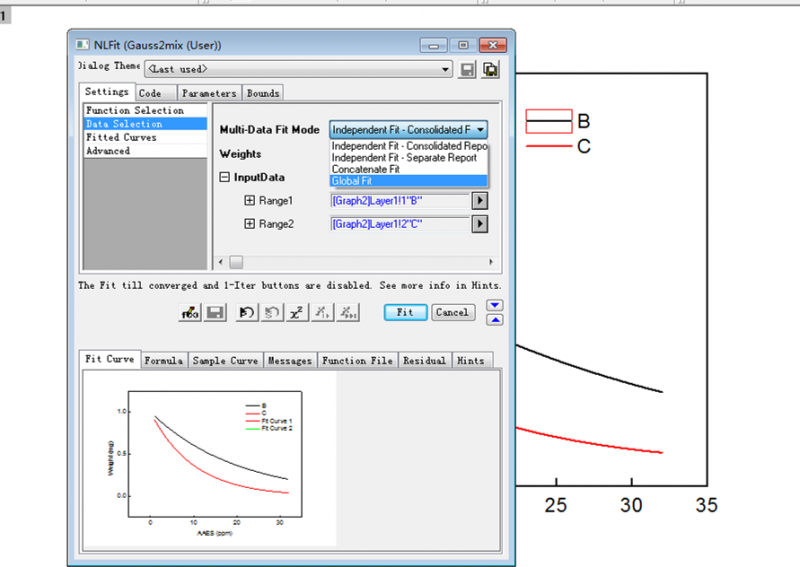
Task: Open the Function File tab
Action: point(357,361)
